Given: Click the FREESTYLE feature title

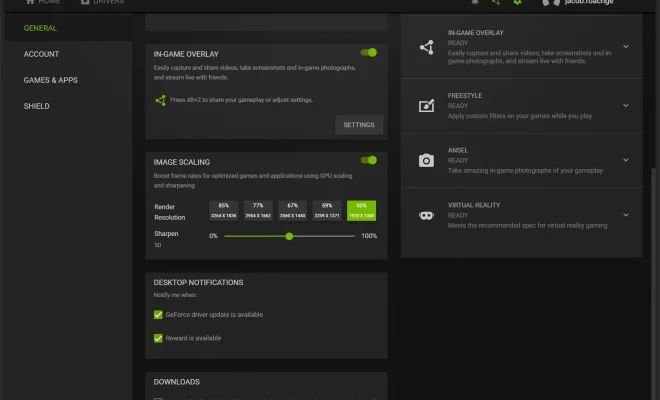Looking at the screenshot, I should (465, 96).
